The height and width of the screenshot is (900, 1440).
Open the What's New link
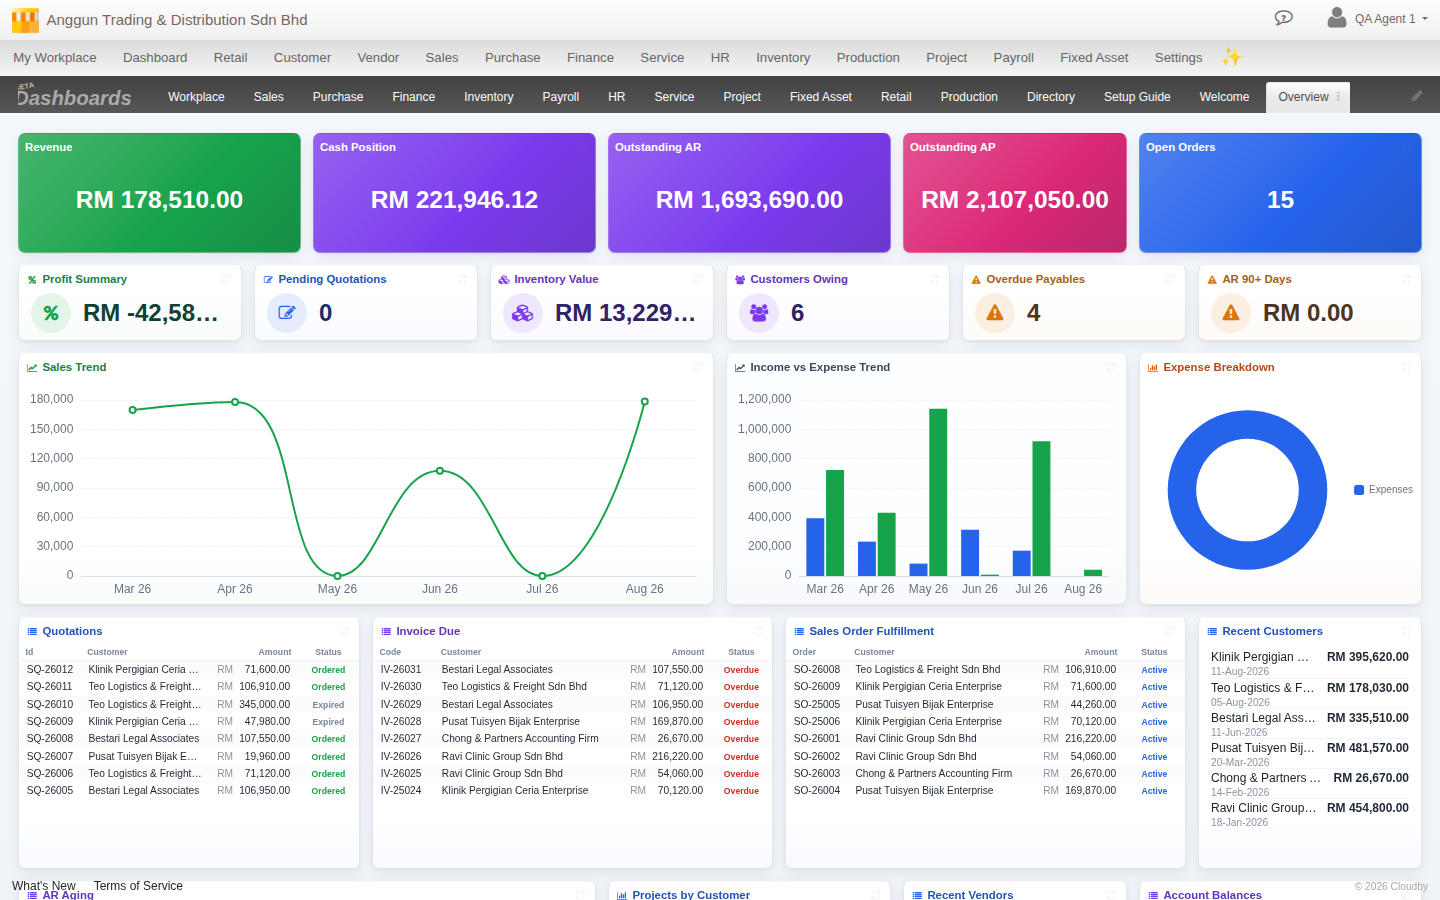coord(44,886)
